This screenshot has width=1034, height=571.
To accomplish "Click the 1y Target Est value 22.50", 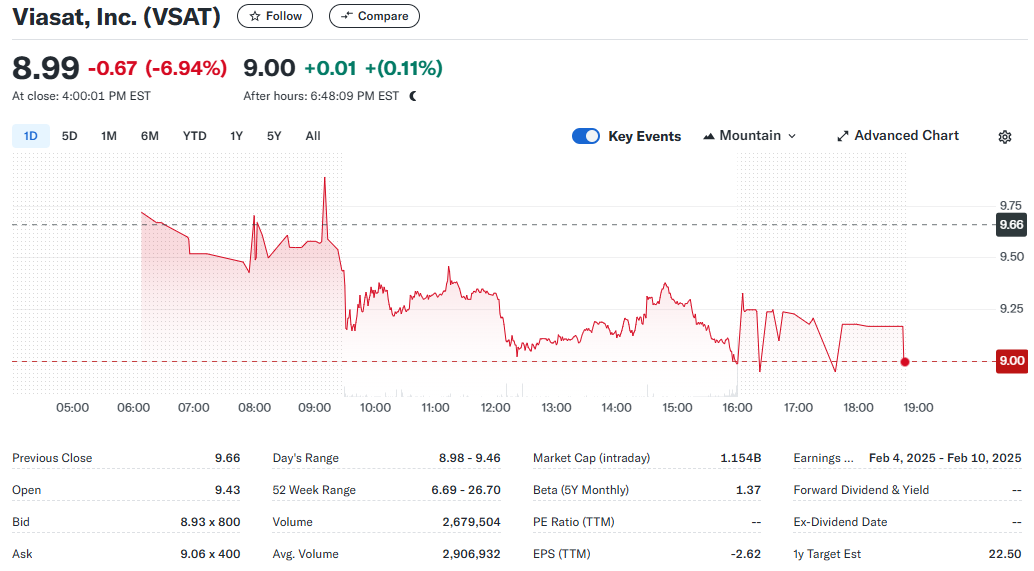I will tap(1004, 554).
